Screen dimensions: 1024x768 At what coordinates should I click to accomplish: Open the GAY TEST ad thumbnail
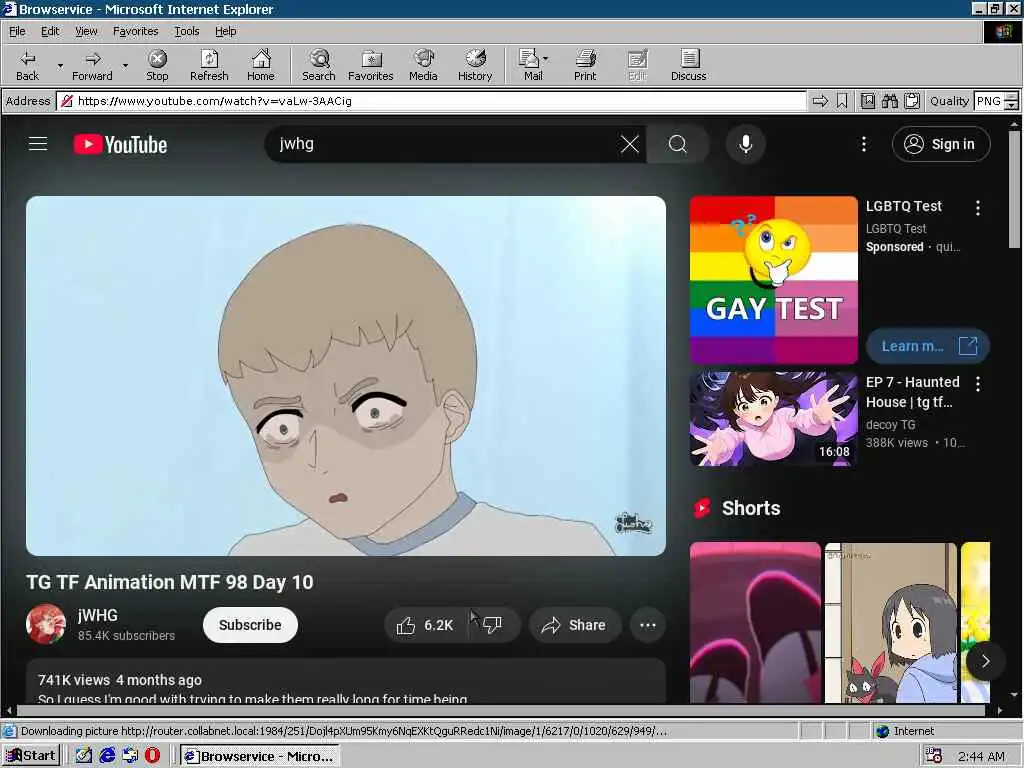pos(773,280)
